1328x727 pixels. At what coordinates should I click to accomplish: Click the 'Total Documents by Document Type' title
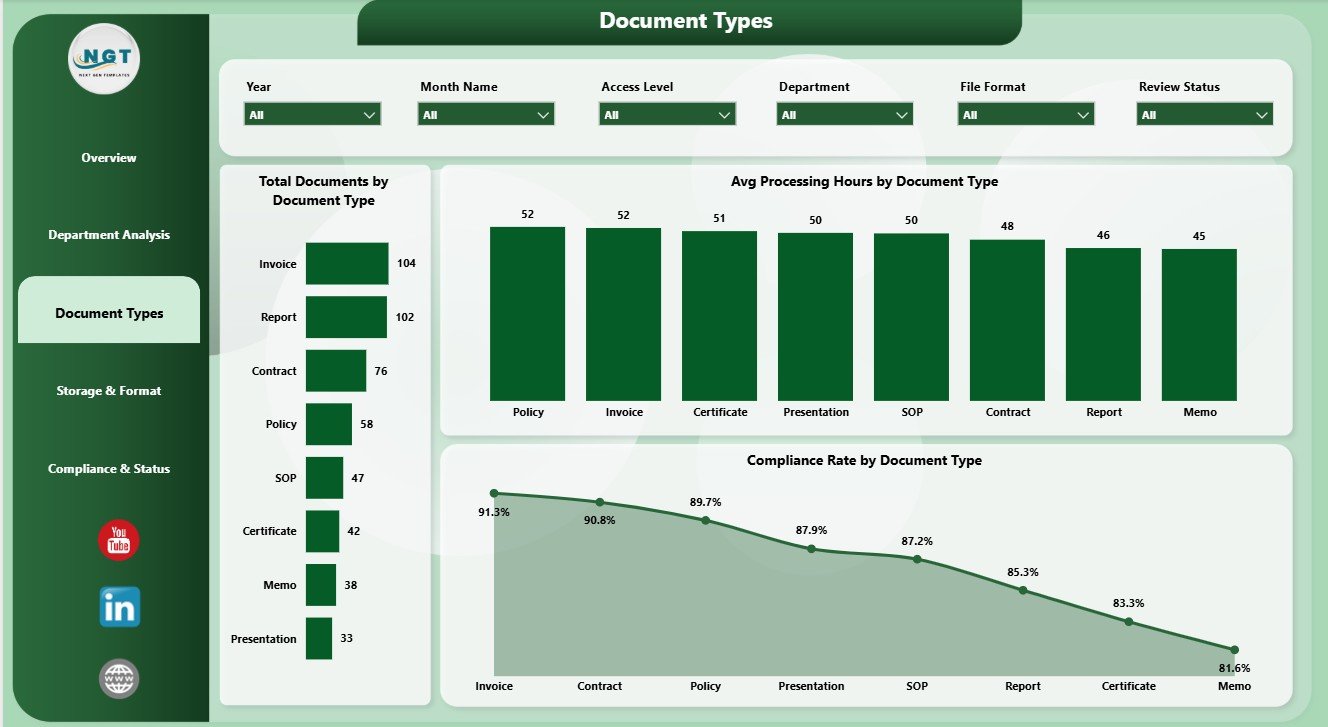324,191
